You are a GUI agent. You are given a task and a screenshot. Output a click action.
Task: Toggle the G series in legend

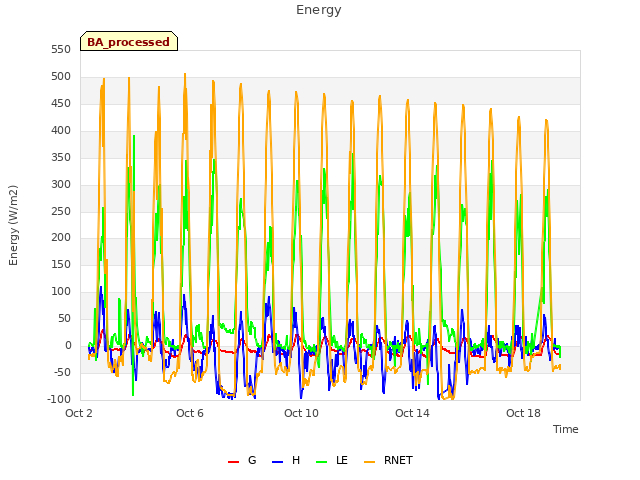[x=242, y=460]
